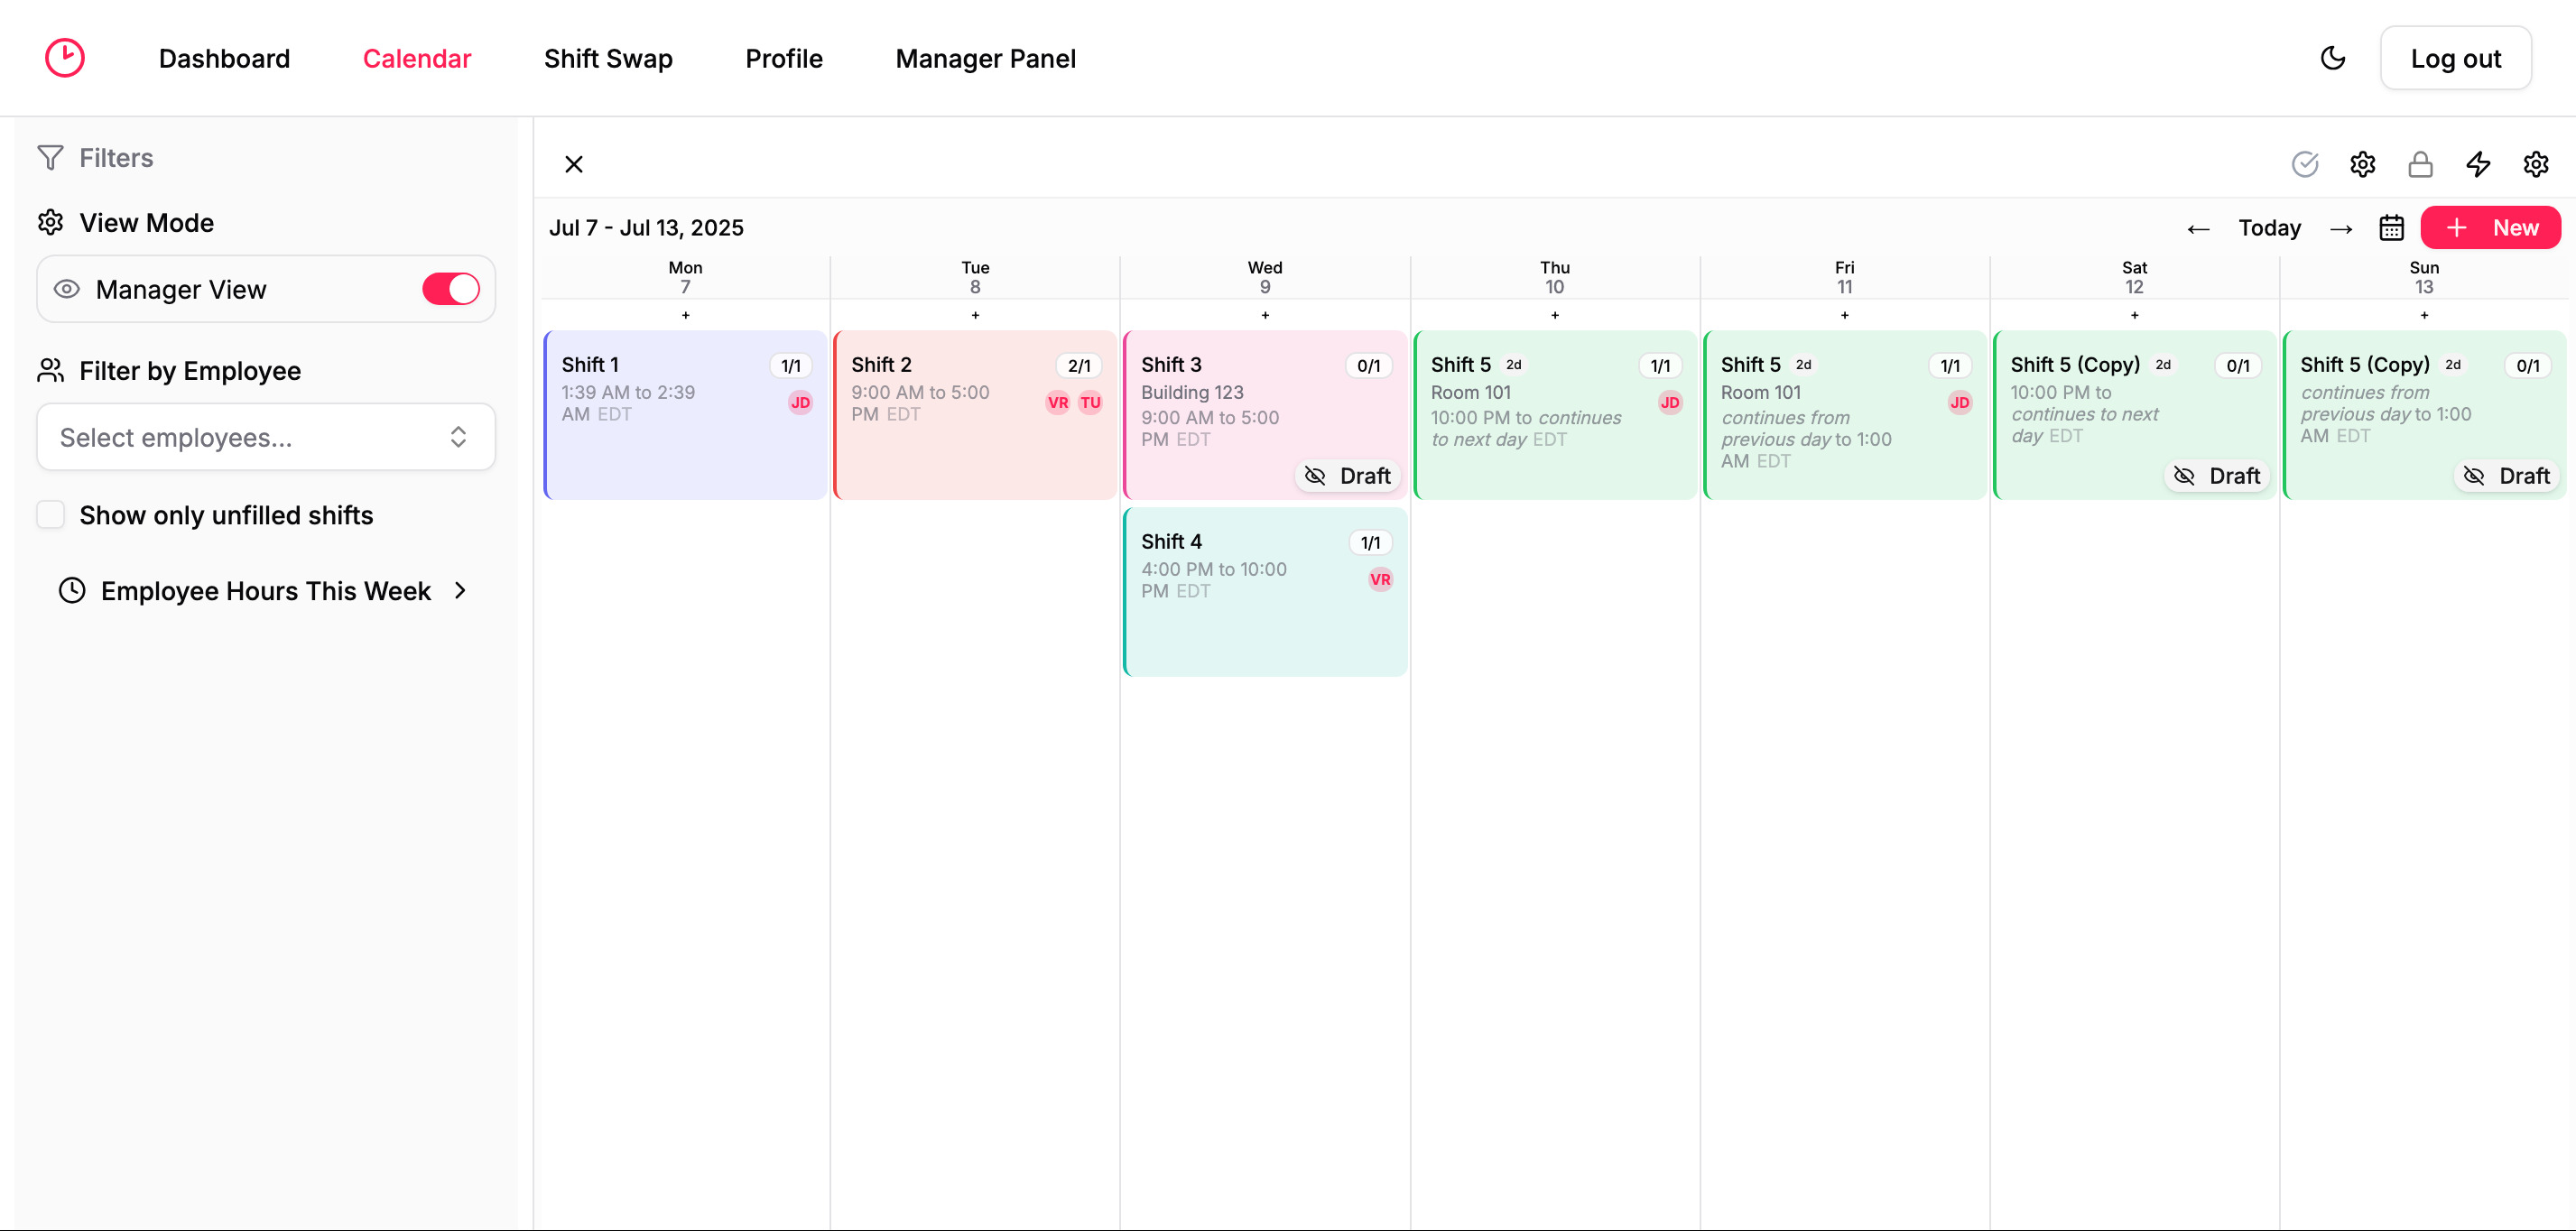Image resolution: width=2576 pixels, height=1231 pixels.
Task: Click the close X icon above the calendar
Action: pos(574,163)
